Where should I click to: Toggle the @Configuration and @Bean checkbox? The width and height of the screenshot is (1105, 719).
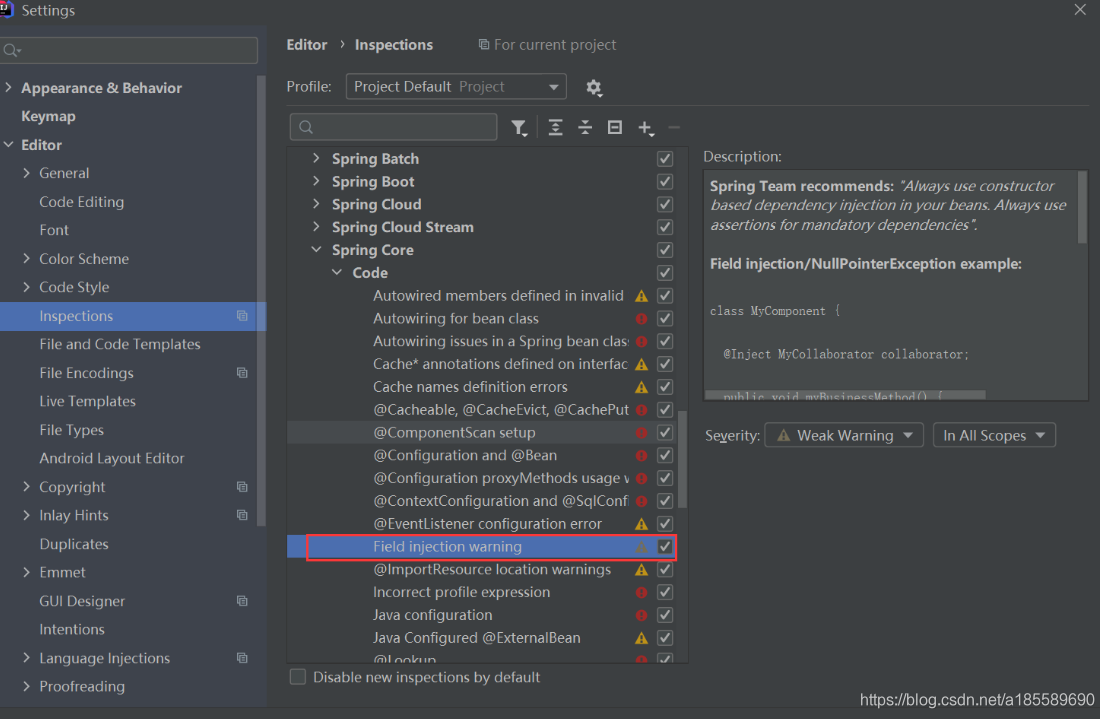click(x=665, y=455)
